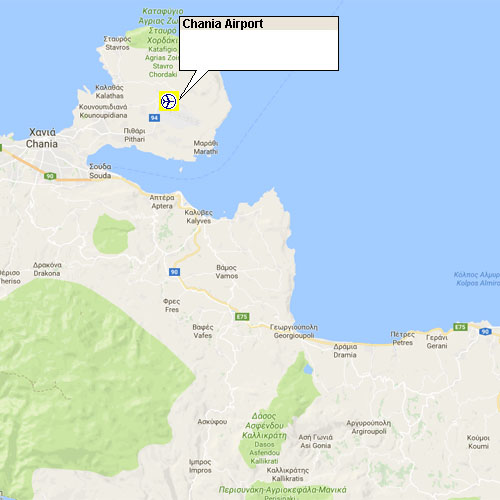Click the Kallikratis village label
Viewport: 500px width, 500px height.
pos(288,474)
